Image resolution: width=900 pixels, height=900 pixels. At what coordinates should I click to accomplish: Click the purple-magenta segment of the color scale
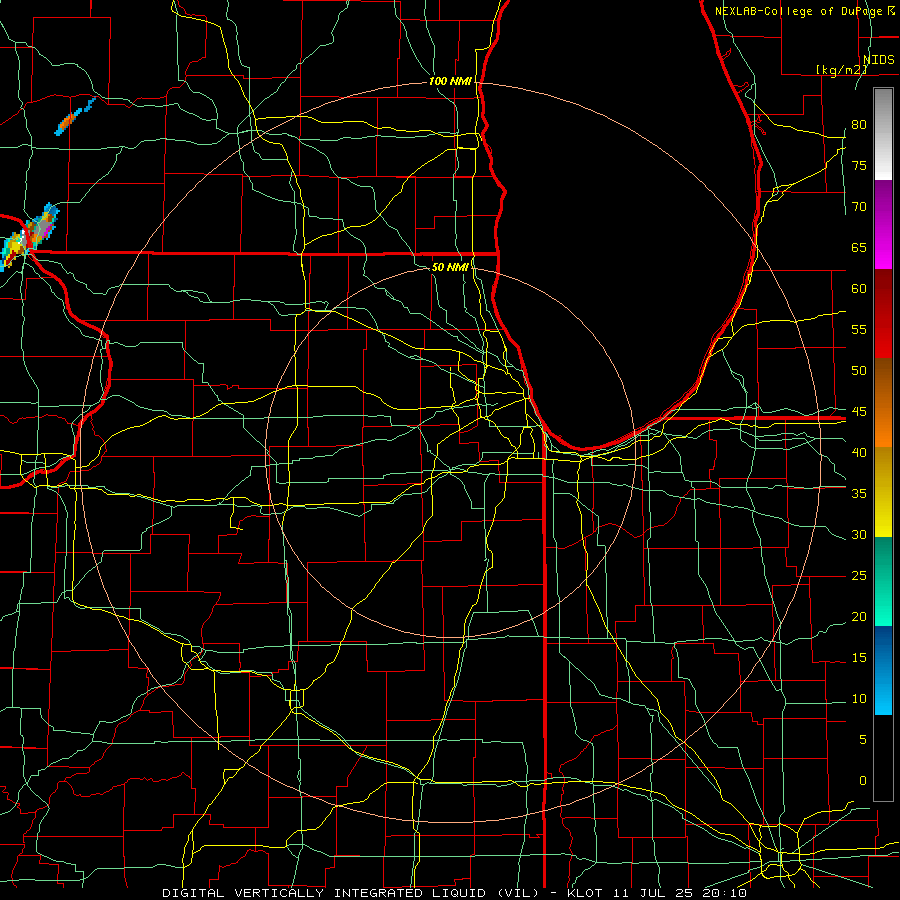pyautogui.click(x=883, y=225)
